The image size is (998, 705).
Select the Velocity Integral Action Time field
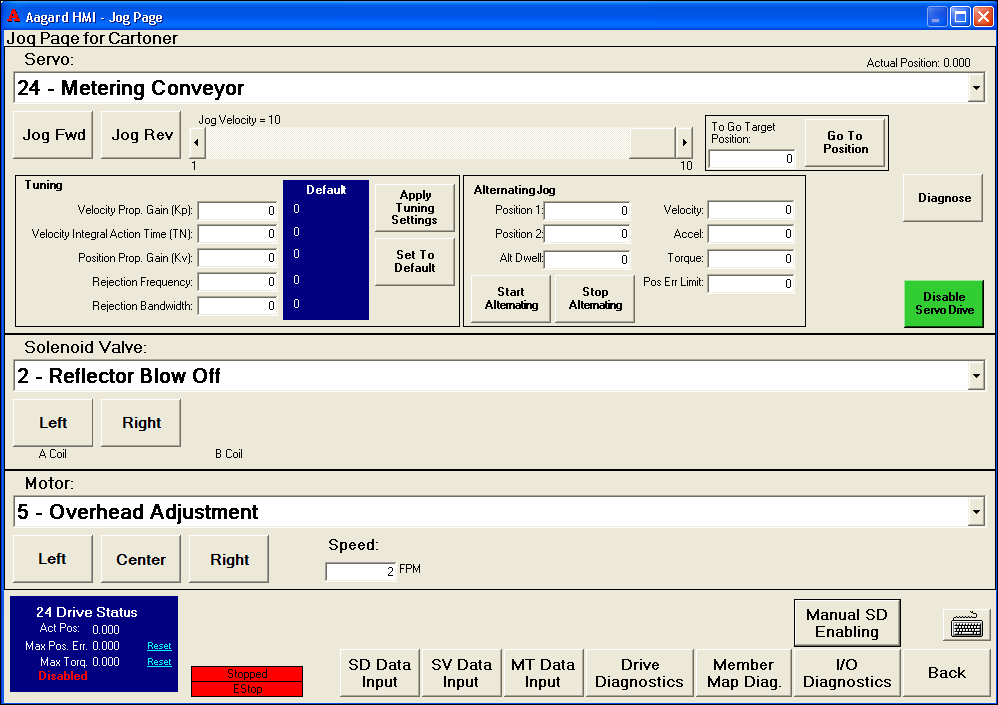(x=237, y=234)
